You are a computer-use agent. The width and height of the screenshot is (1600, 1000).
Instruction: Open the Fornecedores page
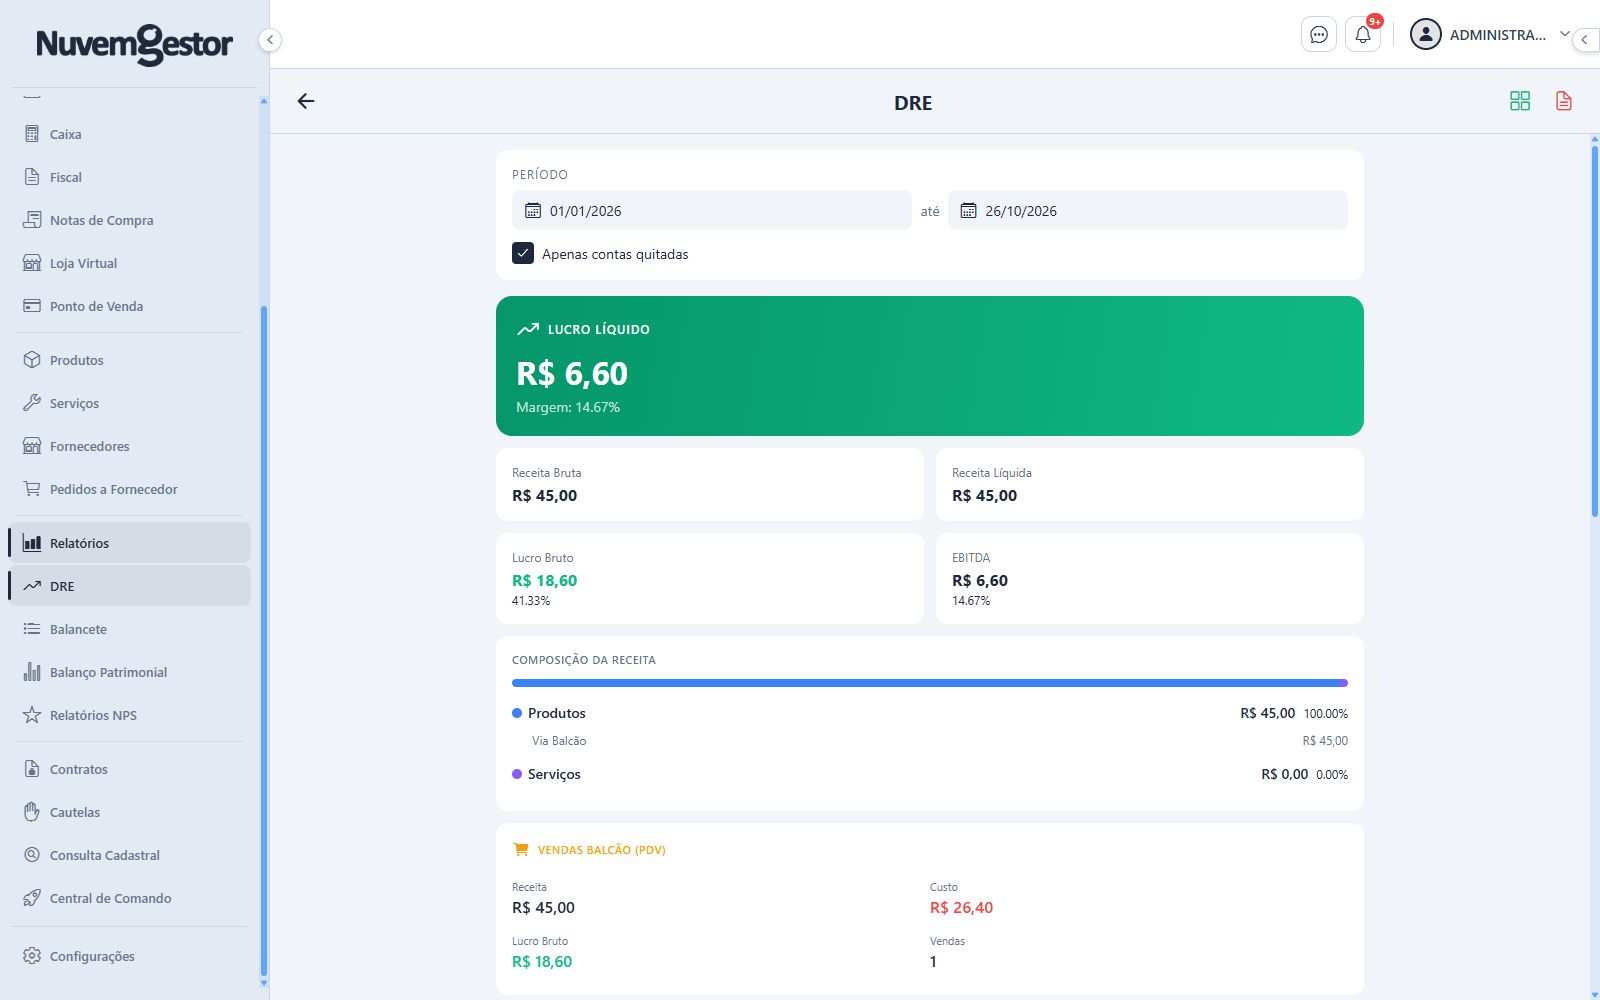pyautogui.click(x=129, y=446)
